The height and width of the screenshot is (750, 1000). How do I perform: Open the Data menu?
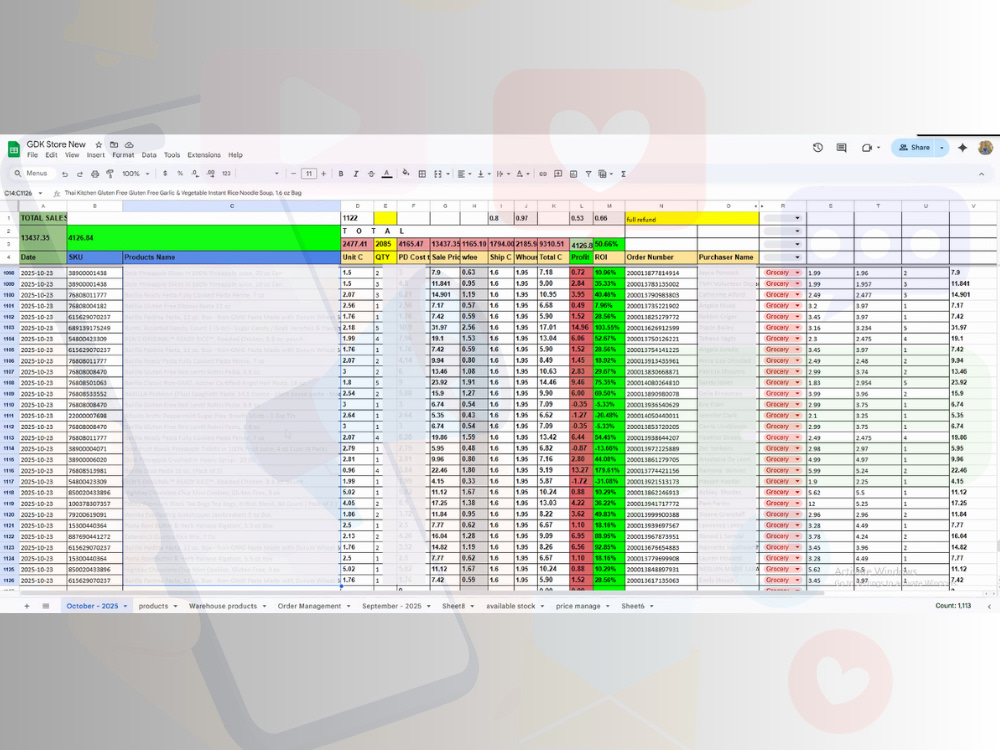coord(149,155)
